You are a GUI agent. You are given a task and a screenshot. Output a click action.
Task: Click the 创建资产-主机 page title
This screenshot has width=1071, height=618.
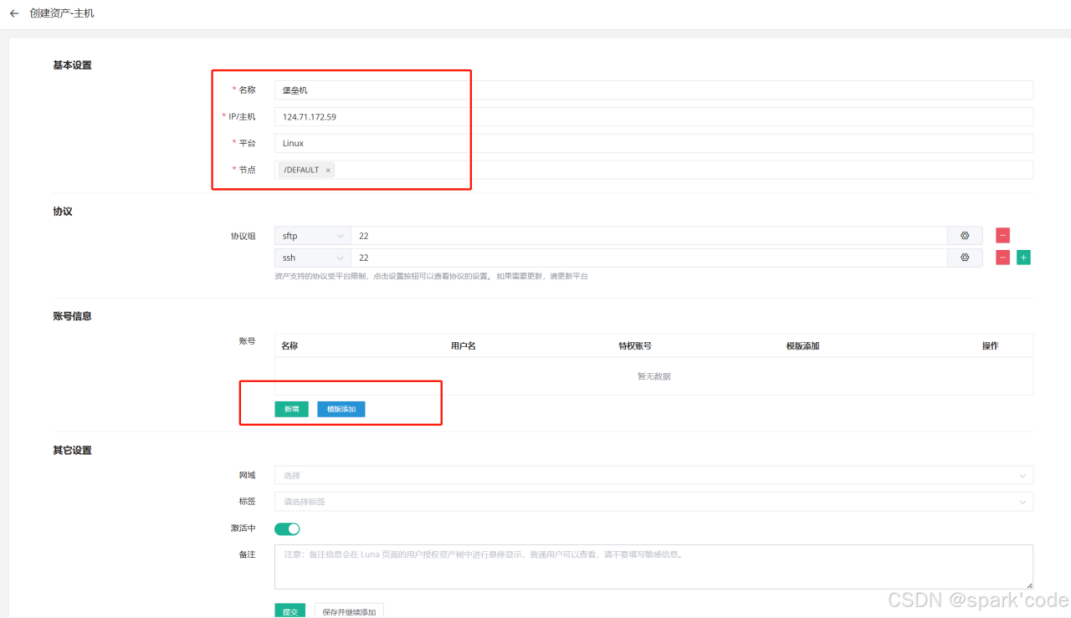click(x=62, y=14)
